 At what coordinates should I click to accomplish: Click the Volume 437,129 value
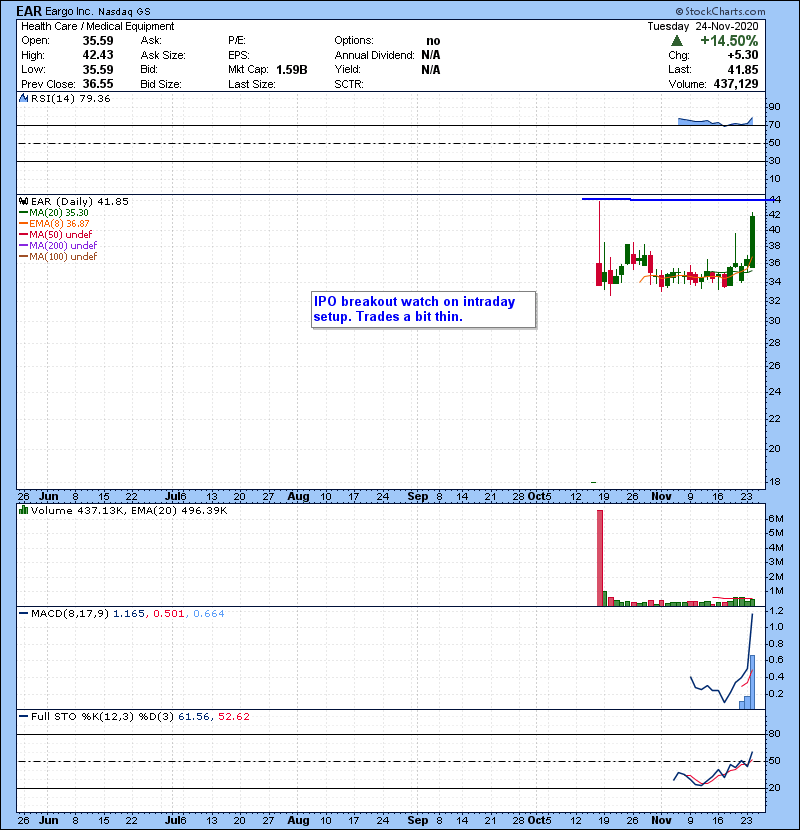point(735,84)
